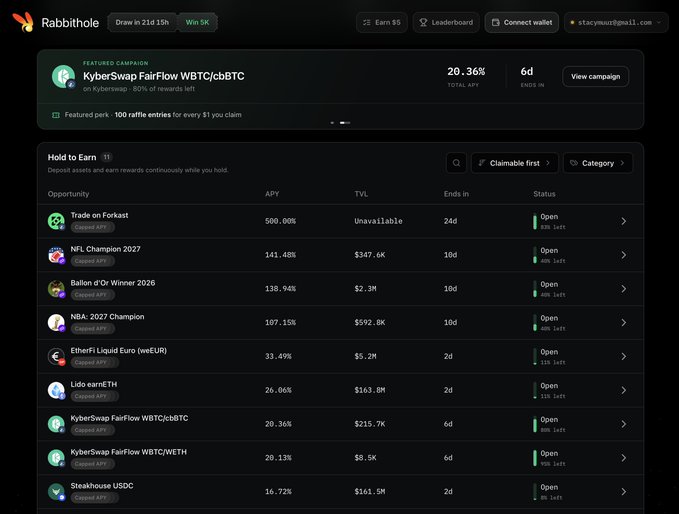The width and height of the screenshot is (679, 514).
Task: Click the NFL Champion 2027 icon
Action: [56, 255]
